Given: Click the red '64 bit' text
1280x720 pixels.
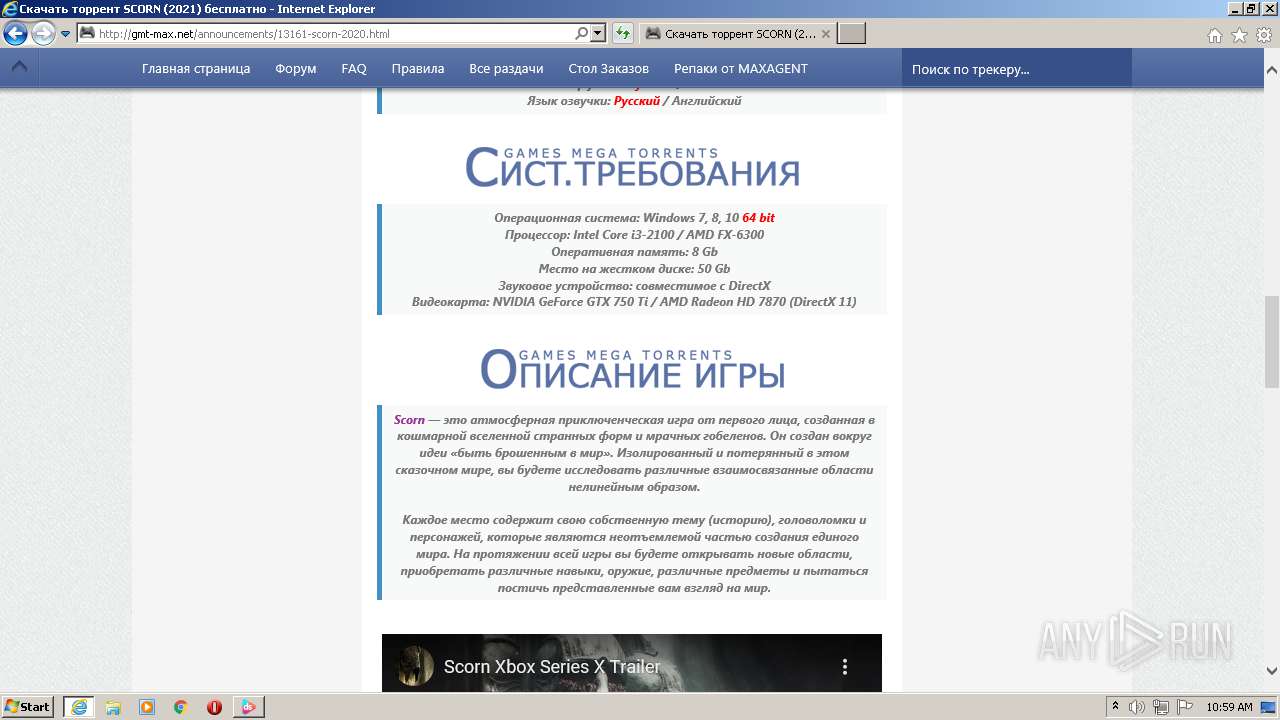Looking at the screenshot, I should pos(758,218).
